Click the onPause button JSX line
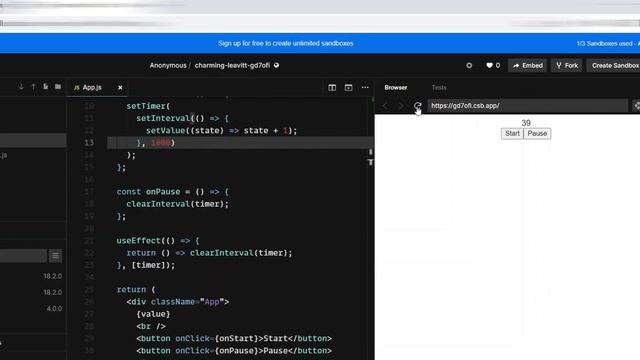This screenshot has height=360, width=640. [x=234, y=351]
